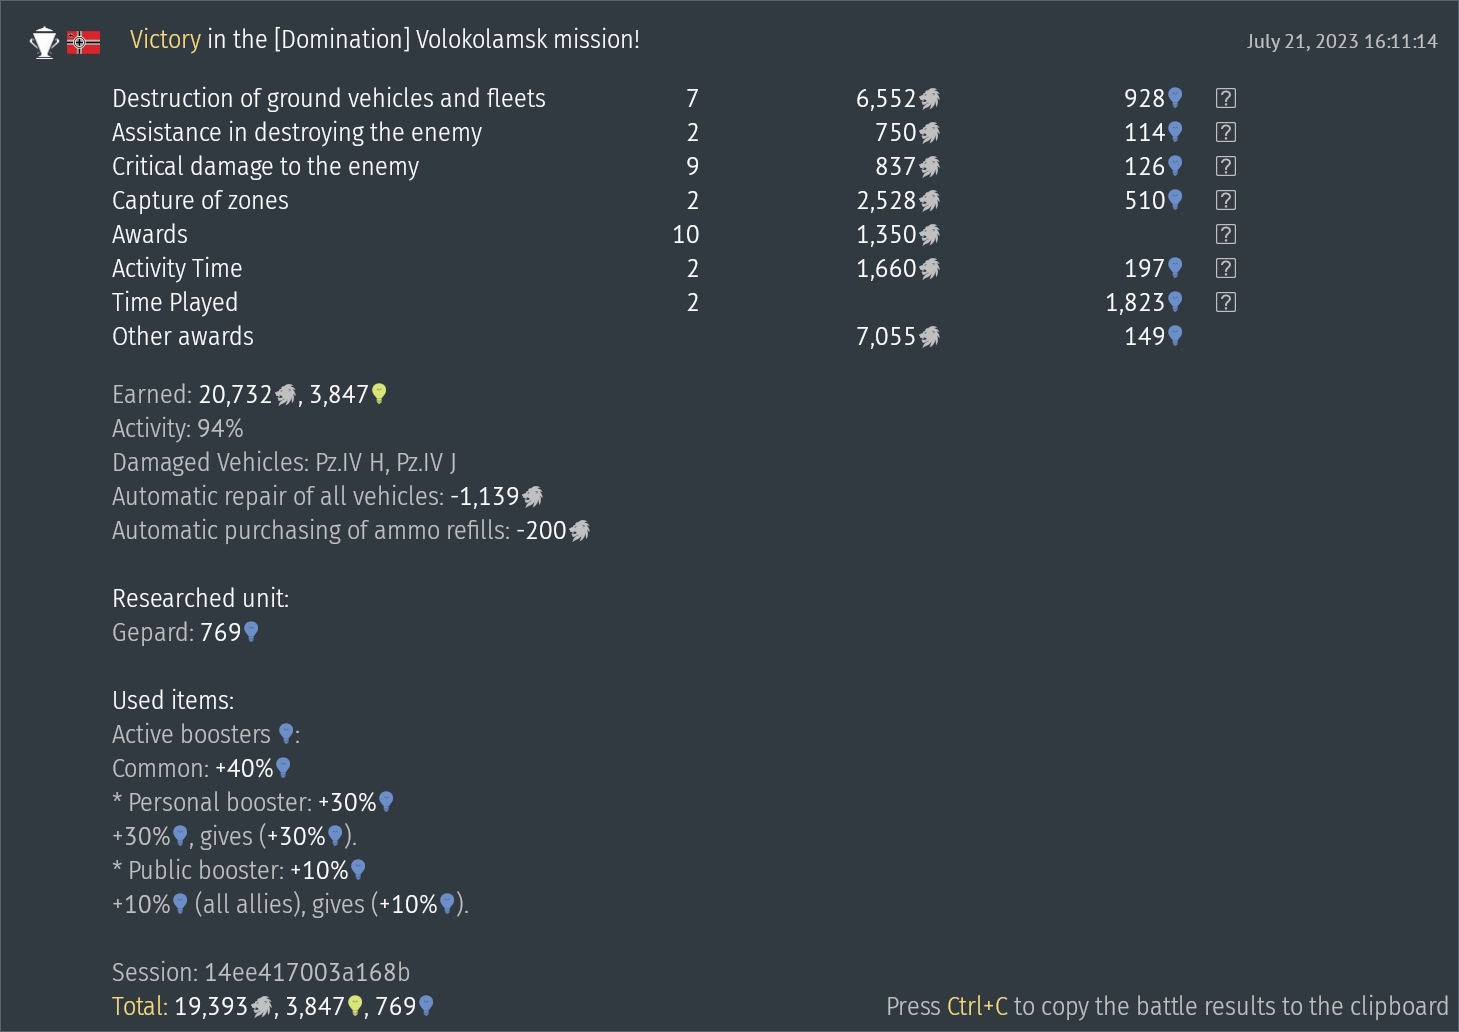
Task: Click the Victory mission title text
Action: (384, 40)
